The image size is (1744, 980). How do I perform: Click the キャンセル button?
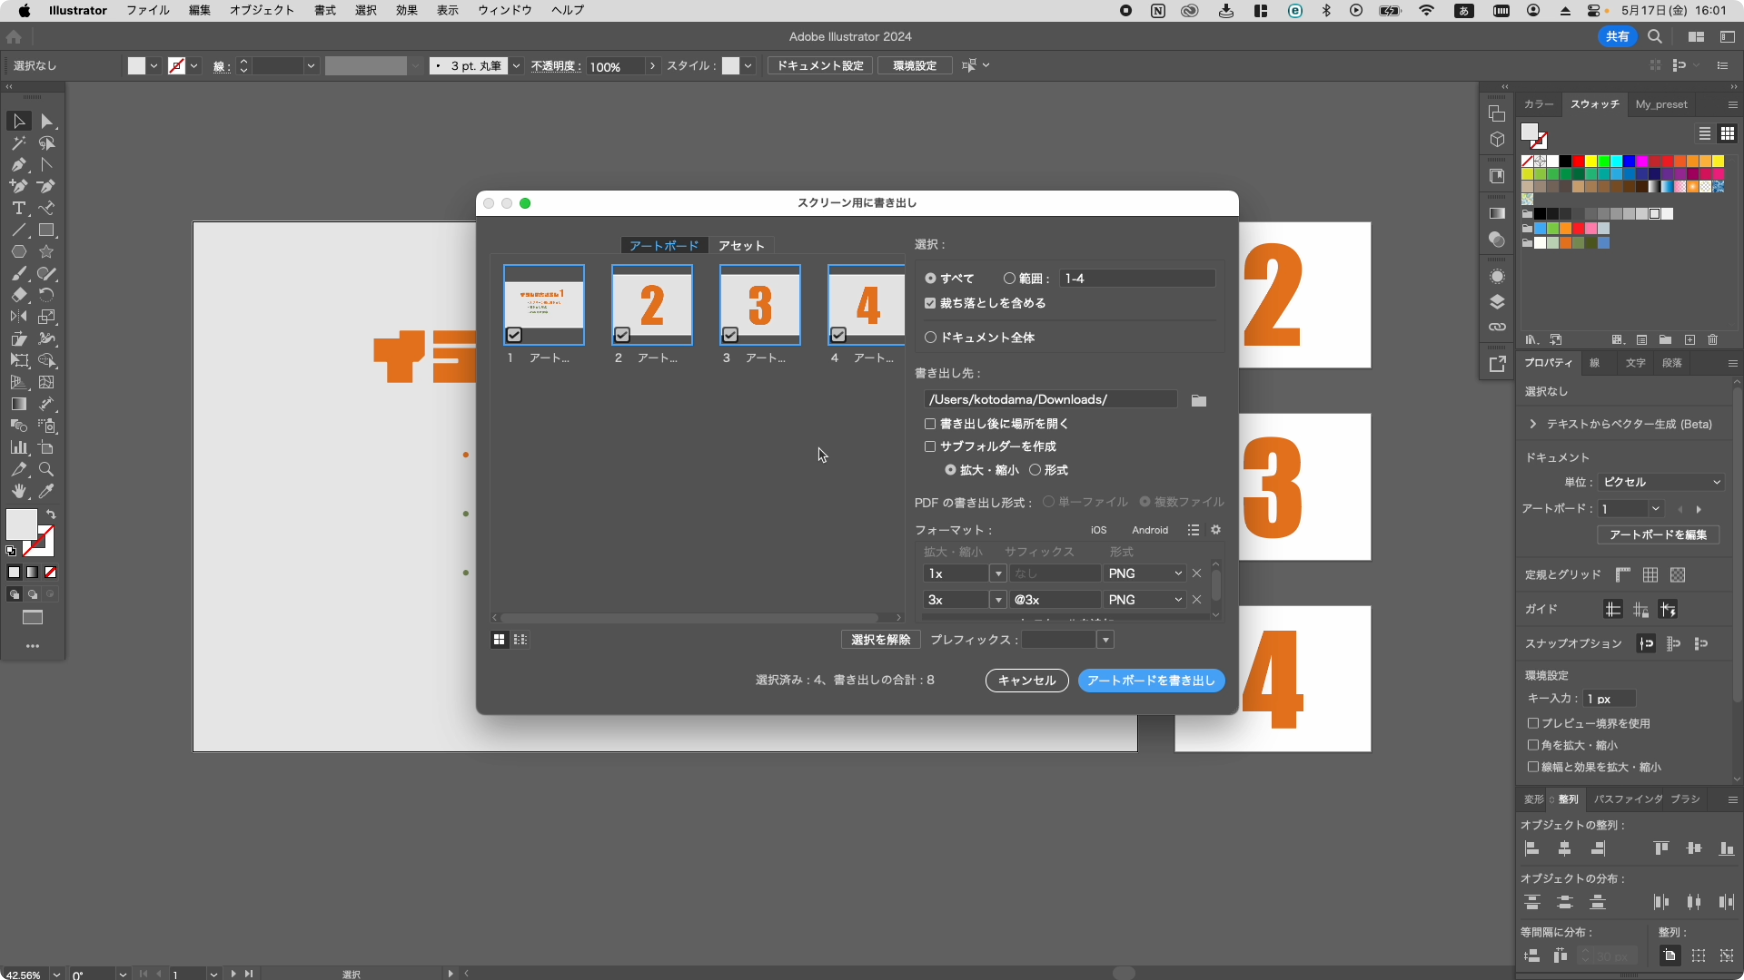(1026, 681)
